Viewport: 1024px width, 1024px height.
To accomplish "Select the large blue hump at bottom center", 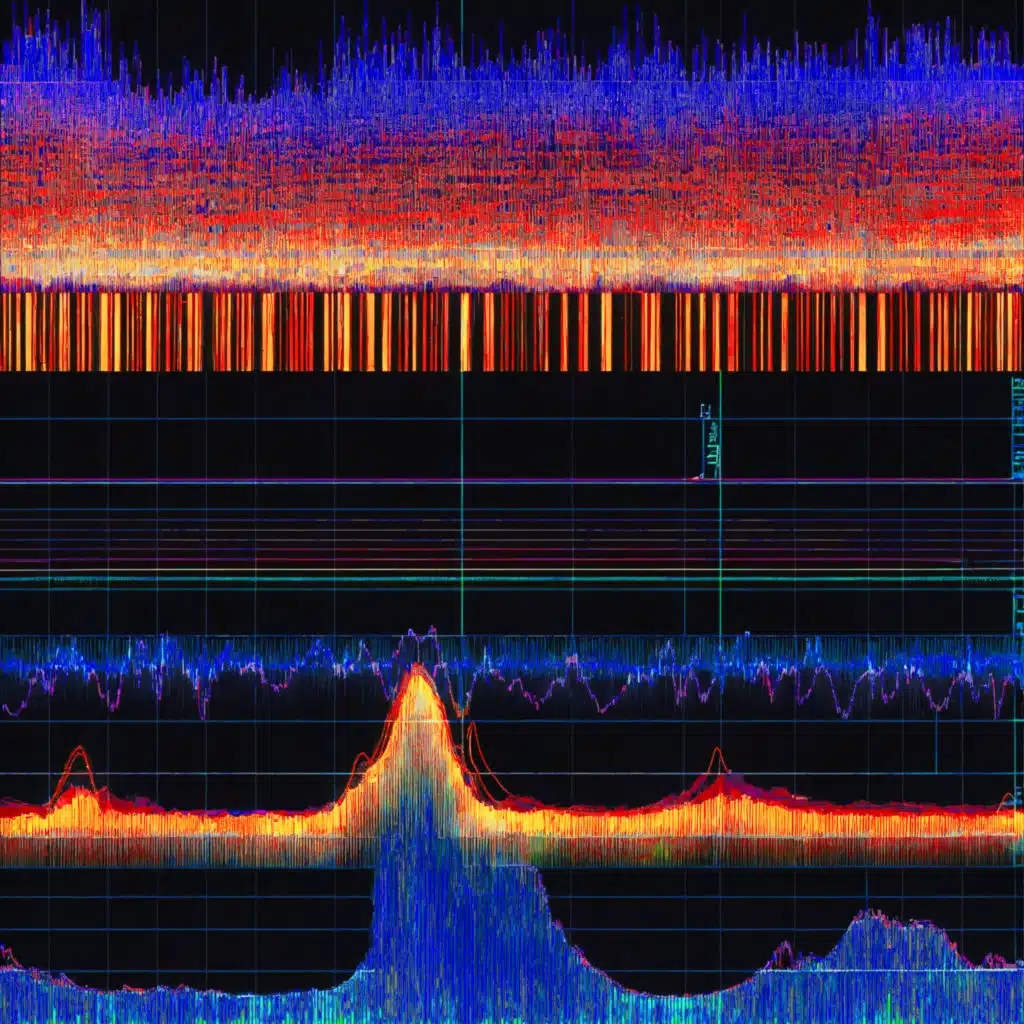I will tap(455, 930).
